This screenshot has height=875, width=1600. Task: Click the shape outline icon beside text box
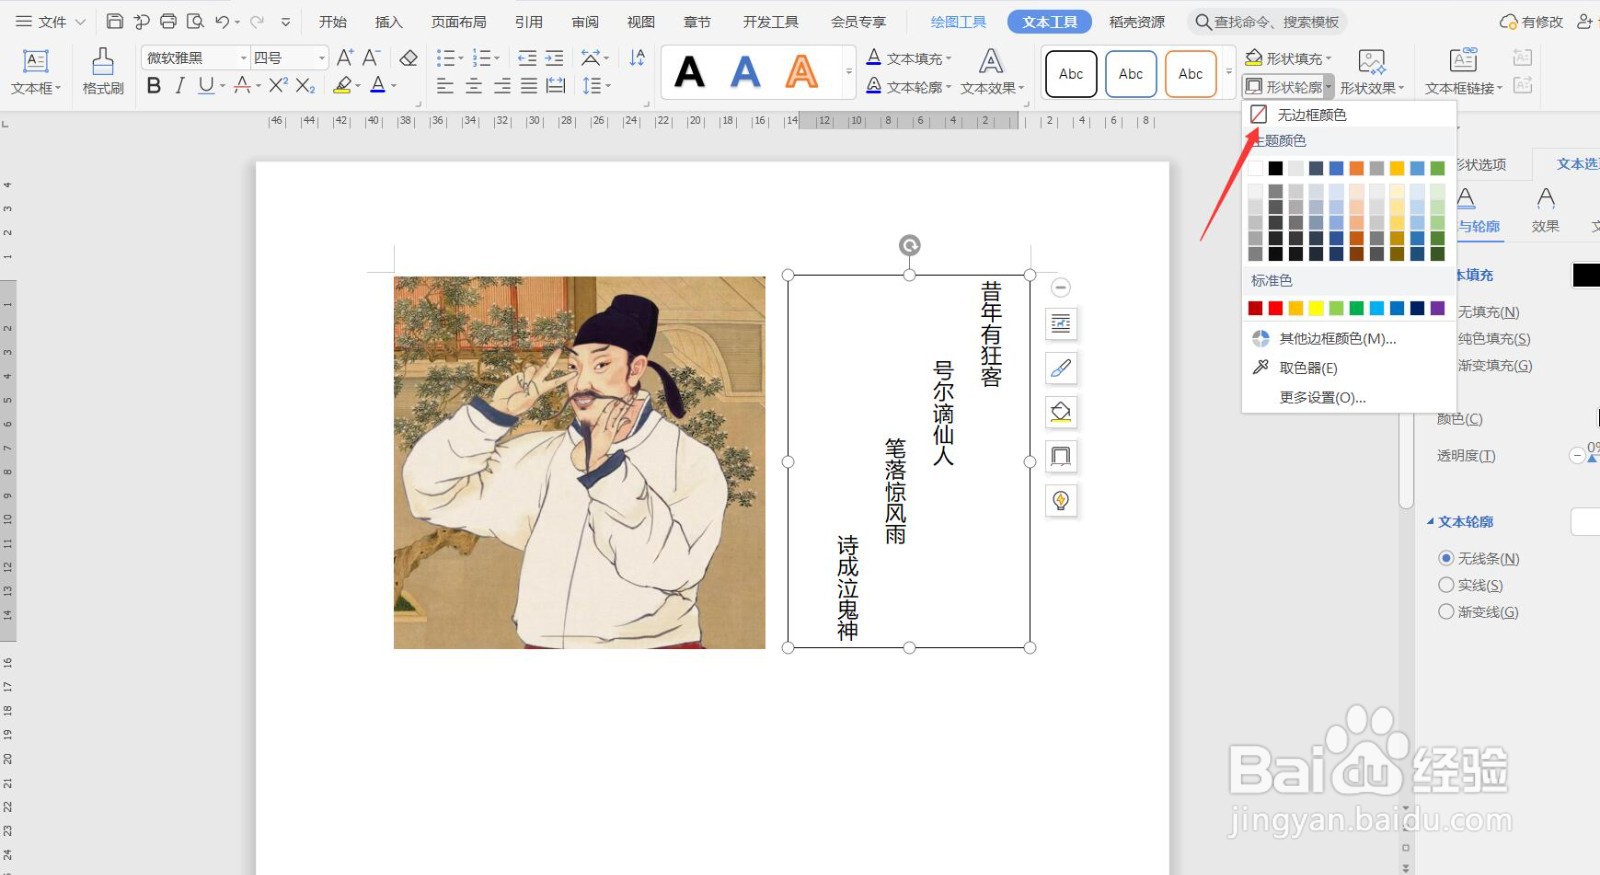click(1061, 456)
